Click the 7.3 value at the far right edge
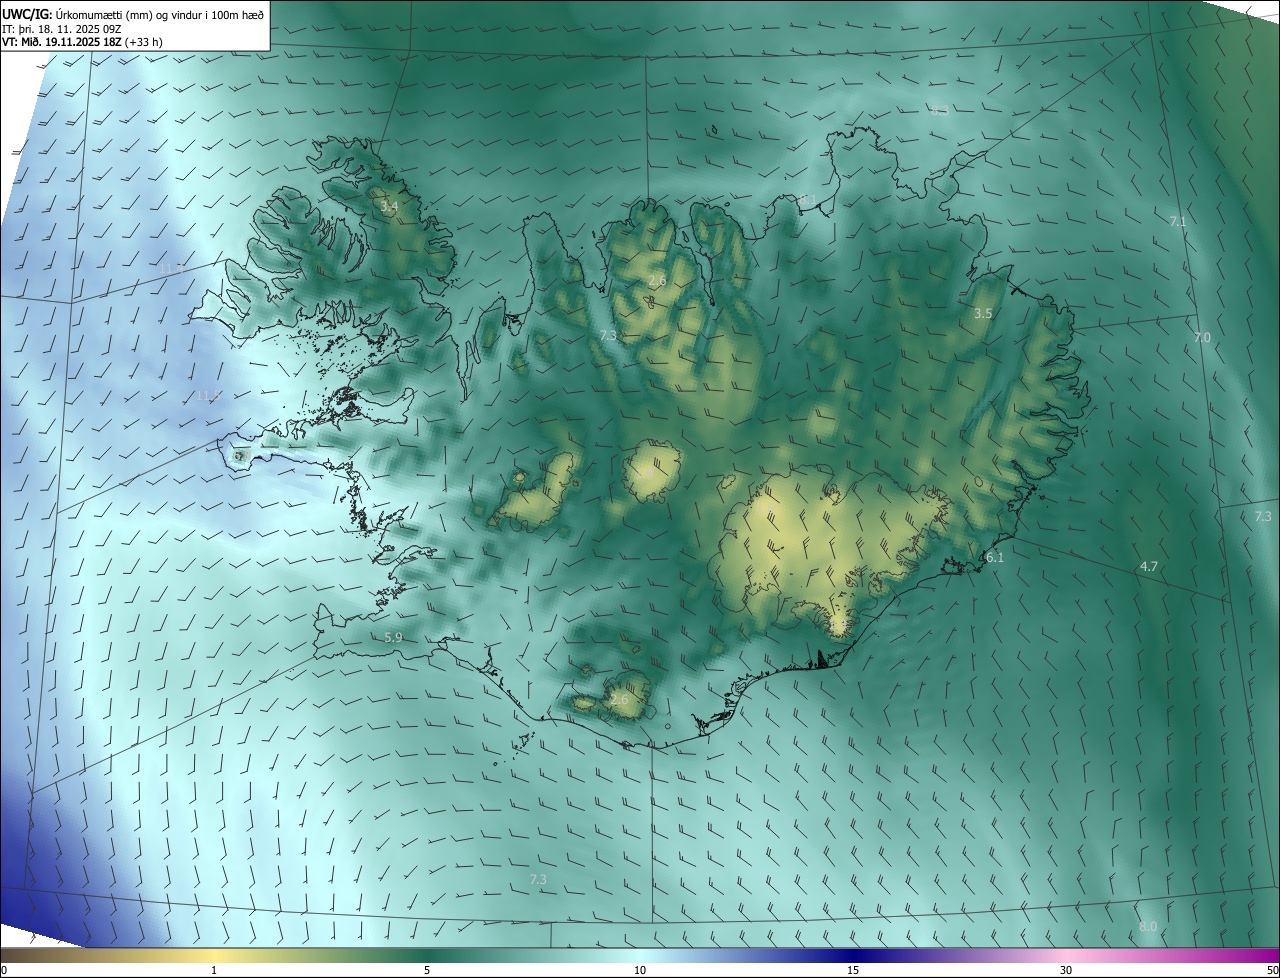This screenshot has width=1280, height=978. point(1263,516)
